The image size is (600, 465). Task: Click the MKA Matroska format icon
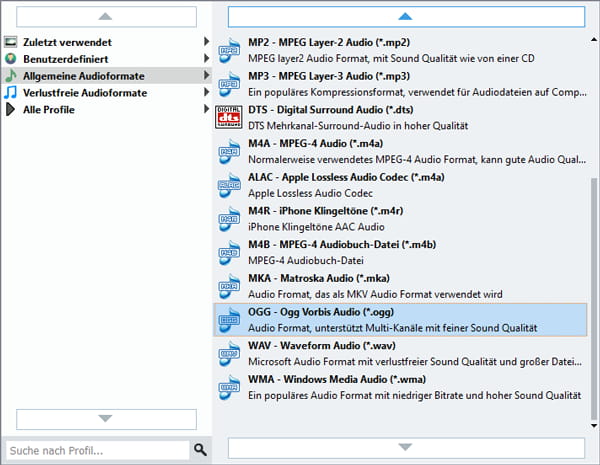pyautogui.click(x=229, y=286)
